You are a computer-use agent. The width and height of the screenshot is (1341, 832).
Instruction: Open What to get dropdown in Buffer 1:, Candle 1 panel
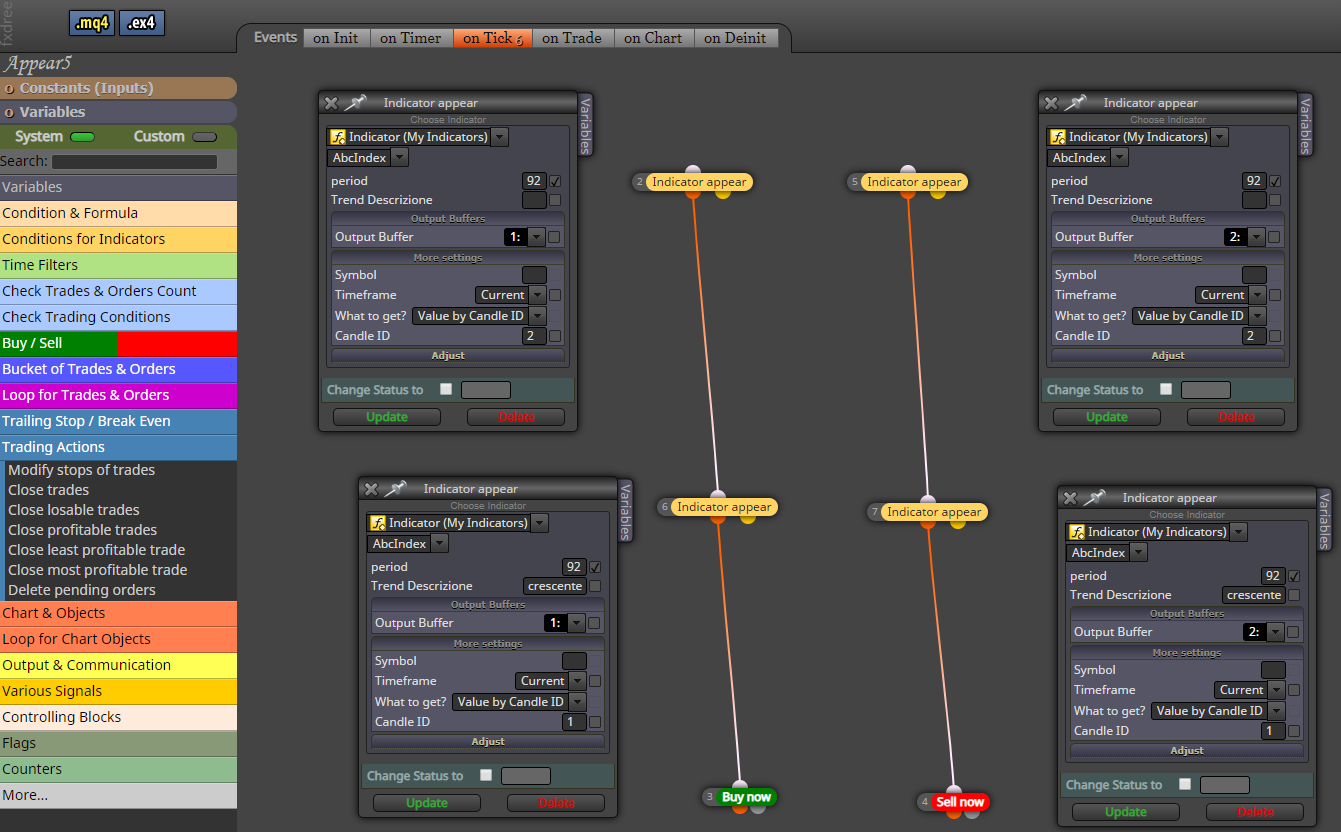tap(577, 702)
